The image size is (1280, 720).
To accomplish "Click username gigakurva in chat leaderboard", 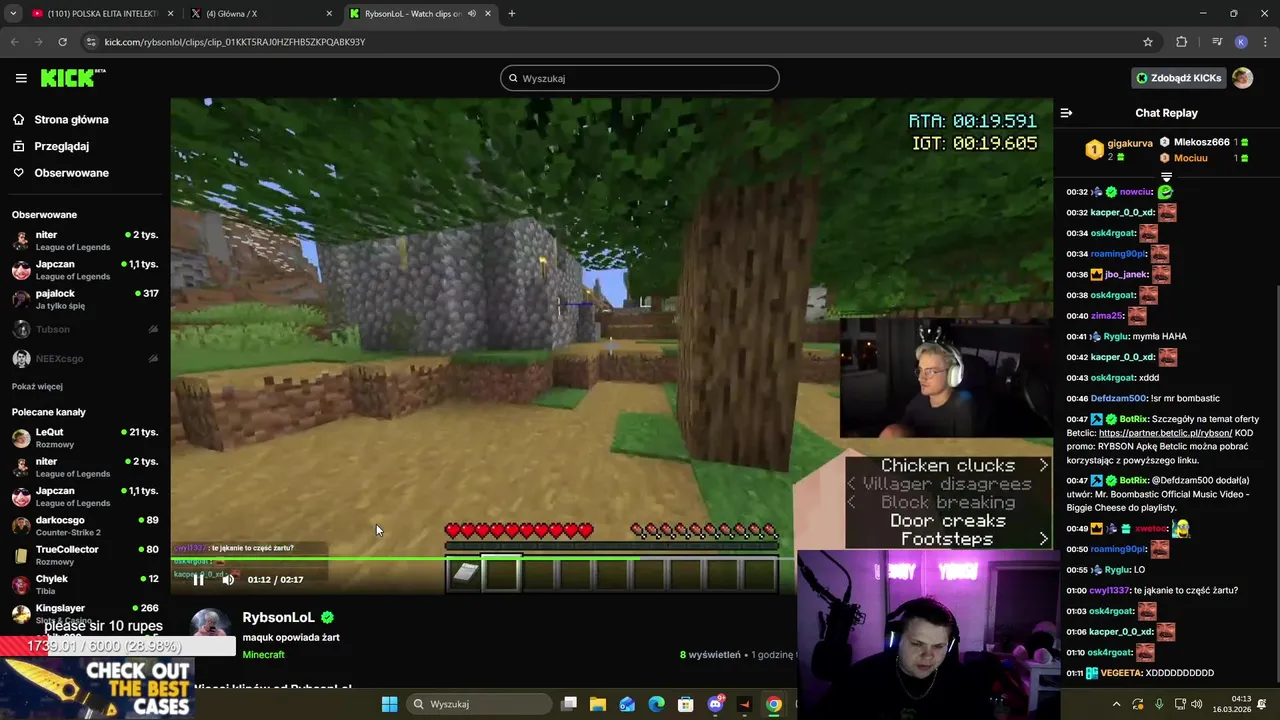I will (1130, 143).
